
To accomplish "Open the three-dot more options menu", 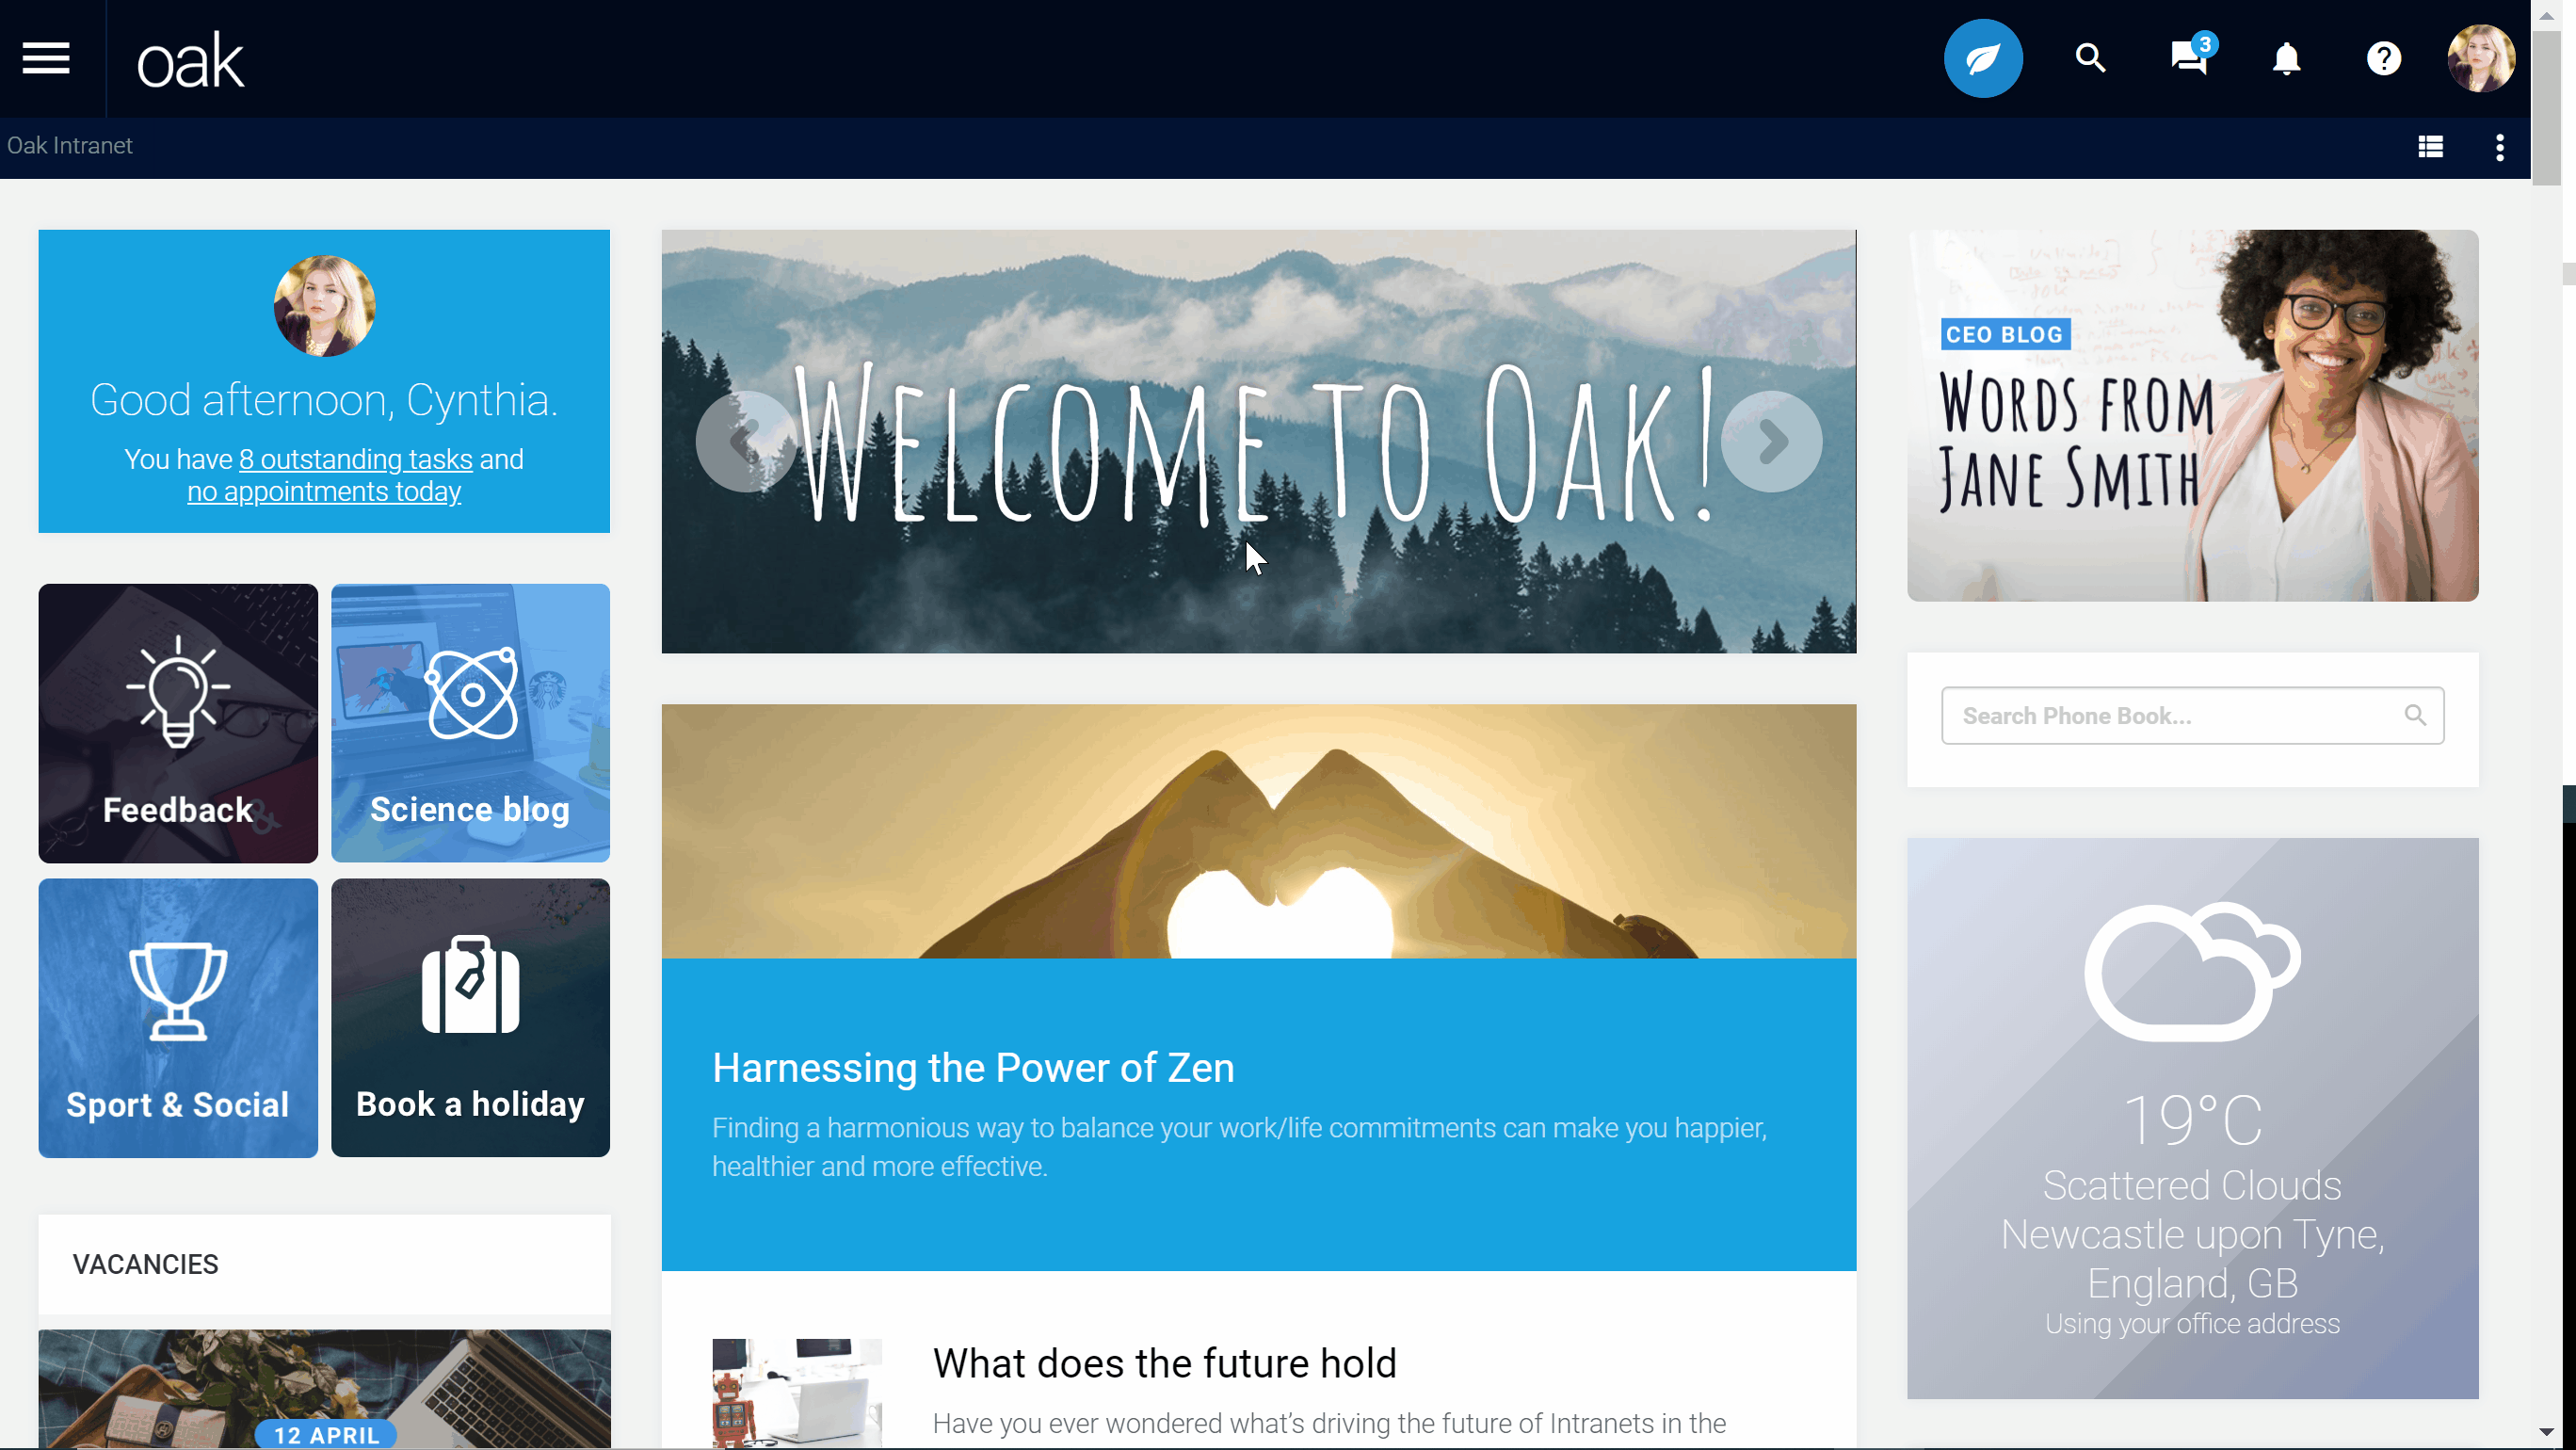I will pyautogui.click(x=2500, y=147).
